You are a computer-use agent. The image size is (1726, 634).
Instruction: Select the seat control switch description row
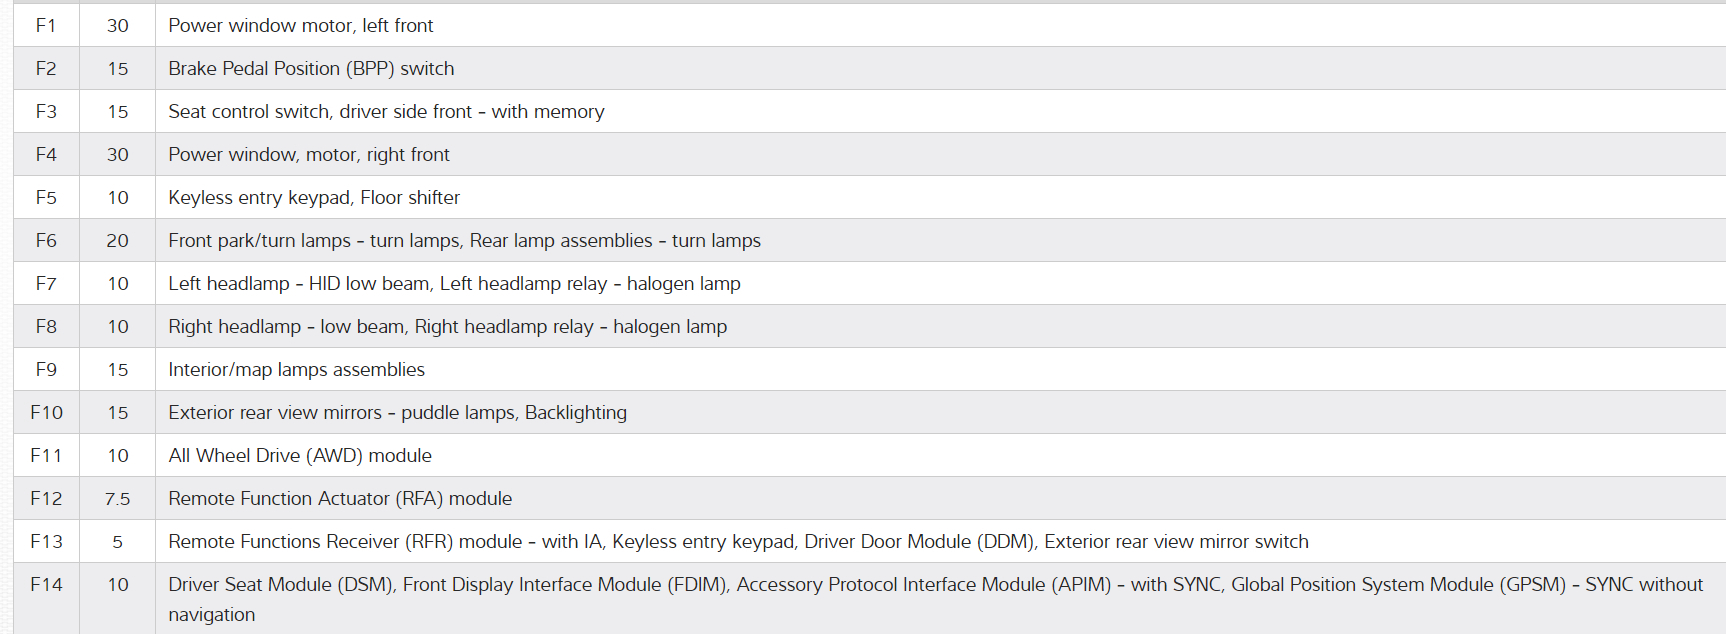(x=386, y=112)
